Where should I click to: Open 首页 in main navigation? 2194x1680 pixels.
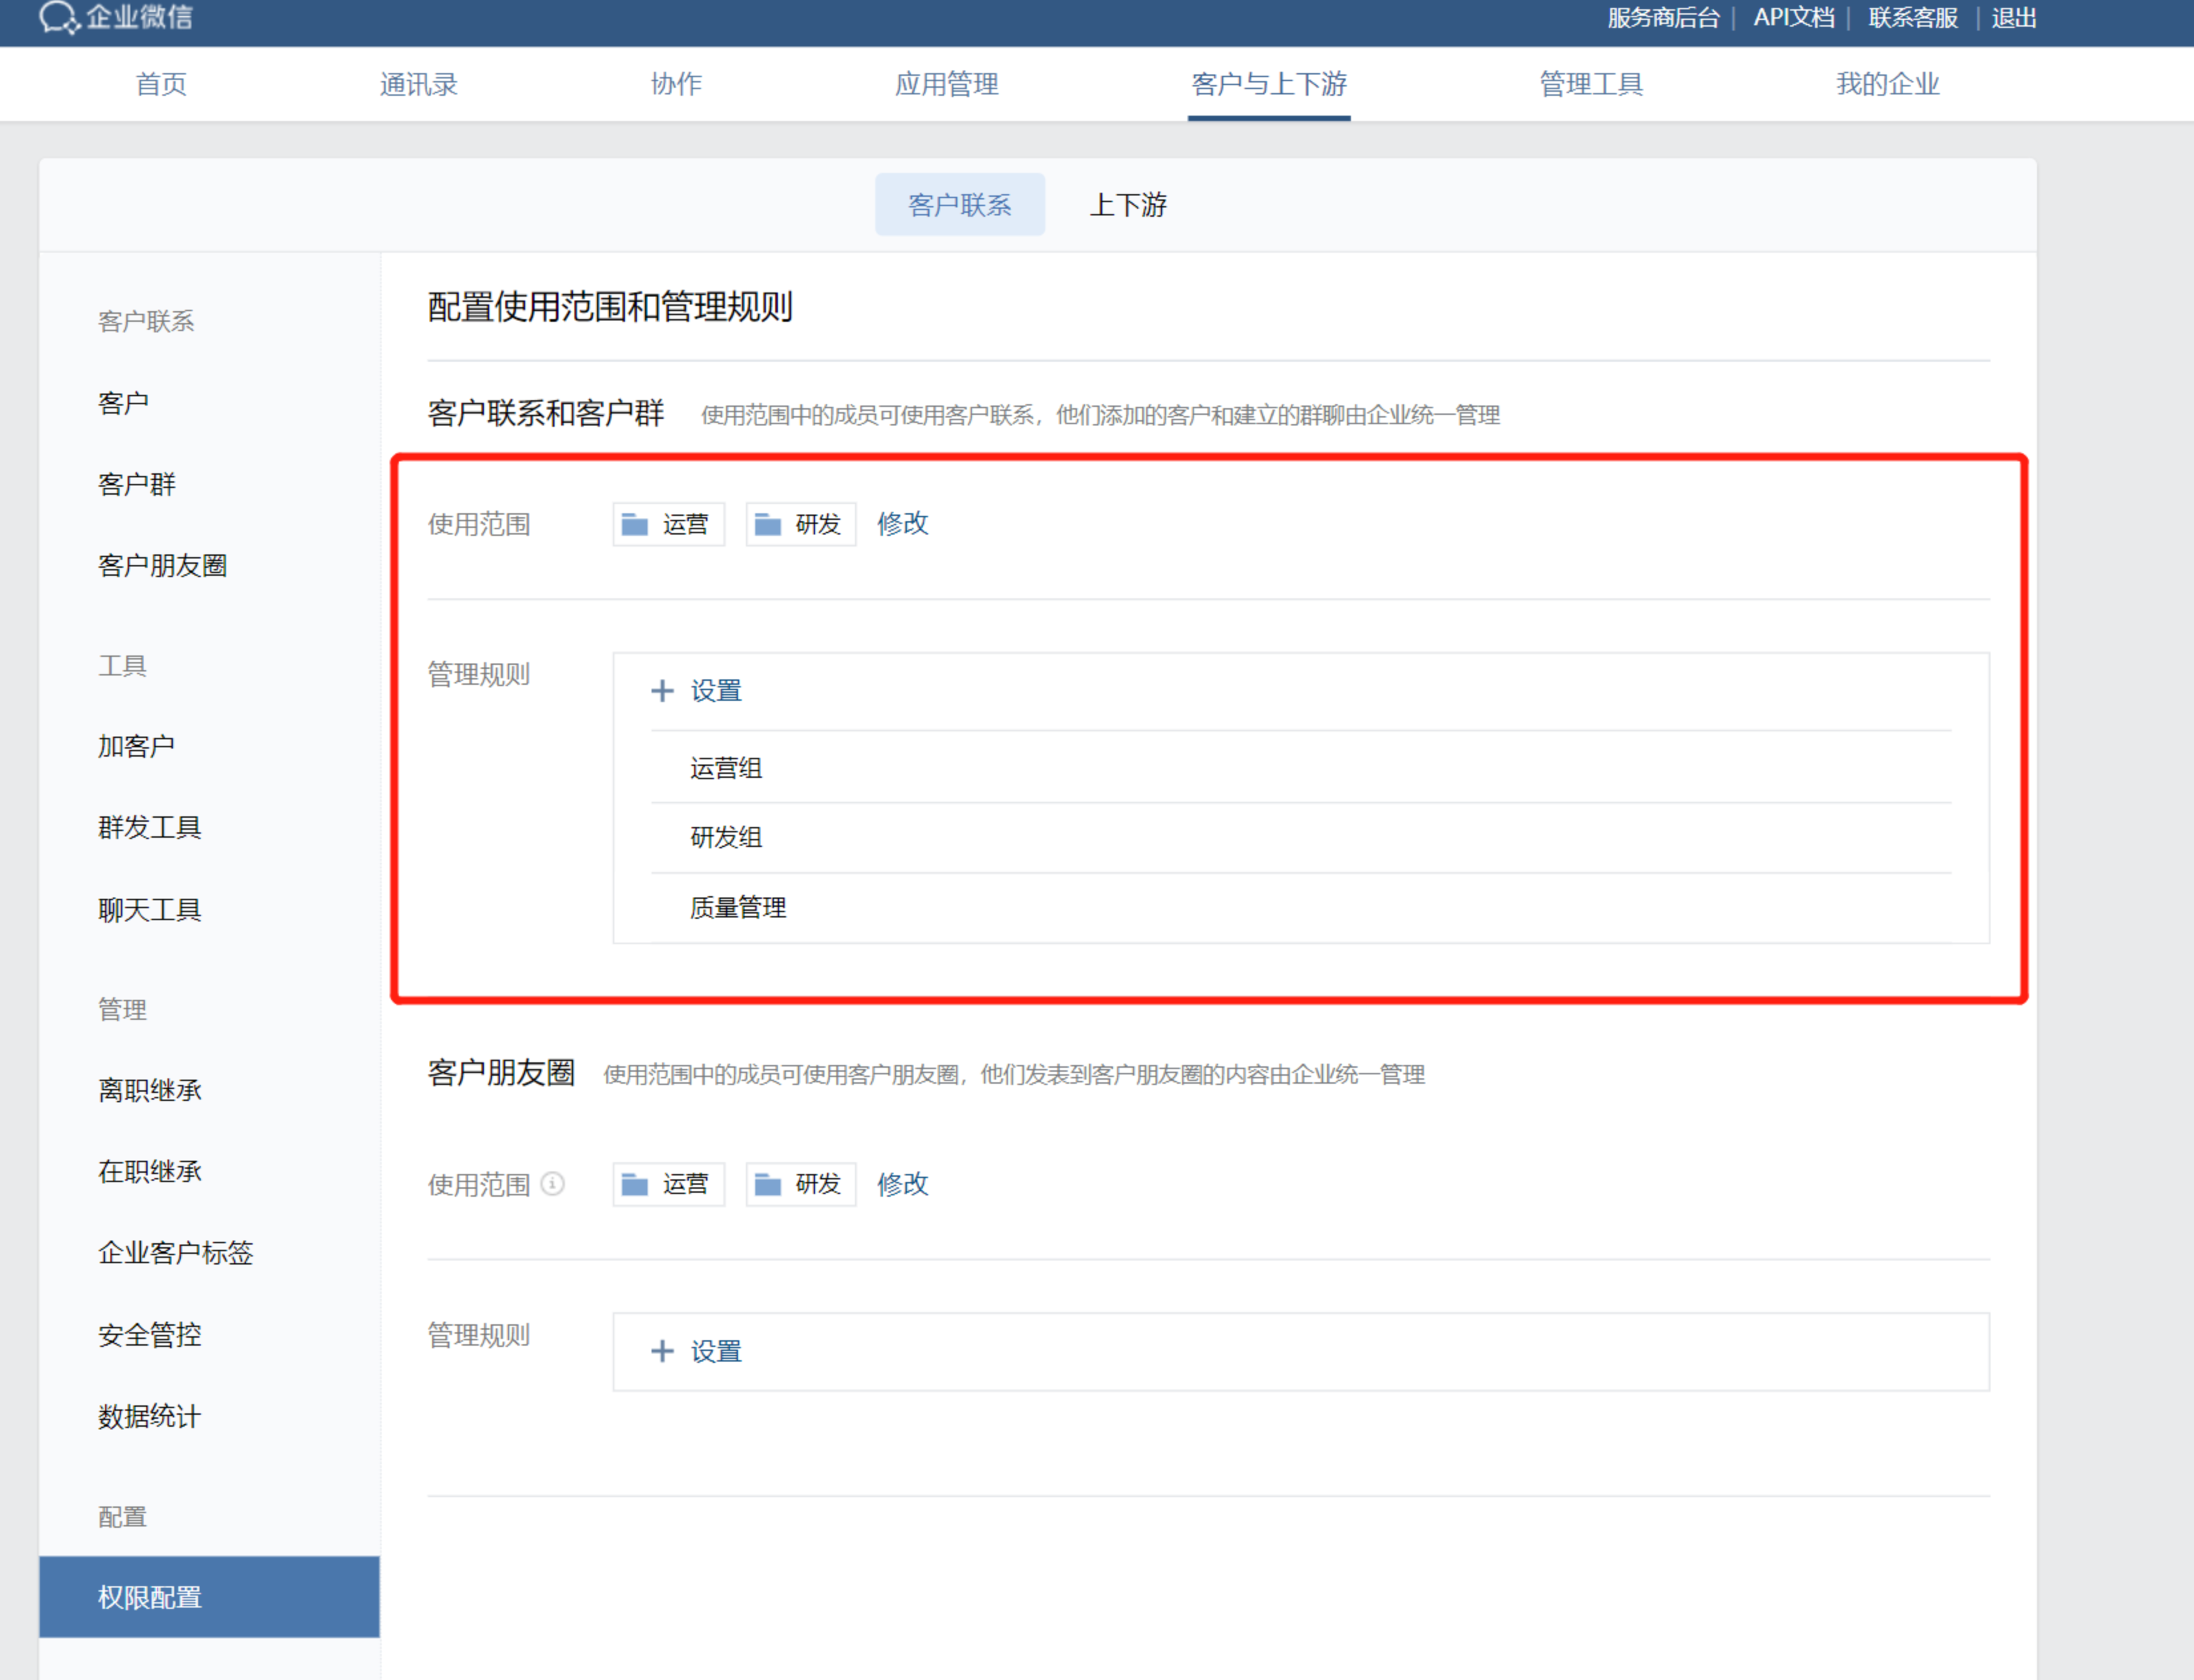(x=161, y=84)
